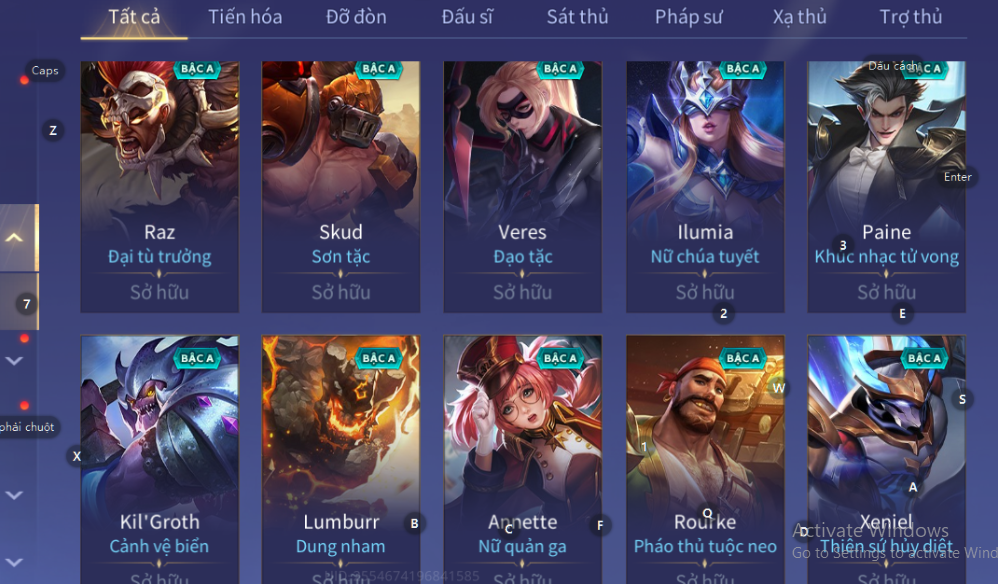Select the Xạ thủ tab
The width and height of the screenshot is (998, 584).
tap(799, 17)
